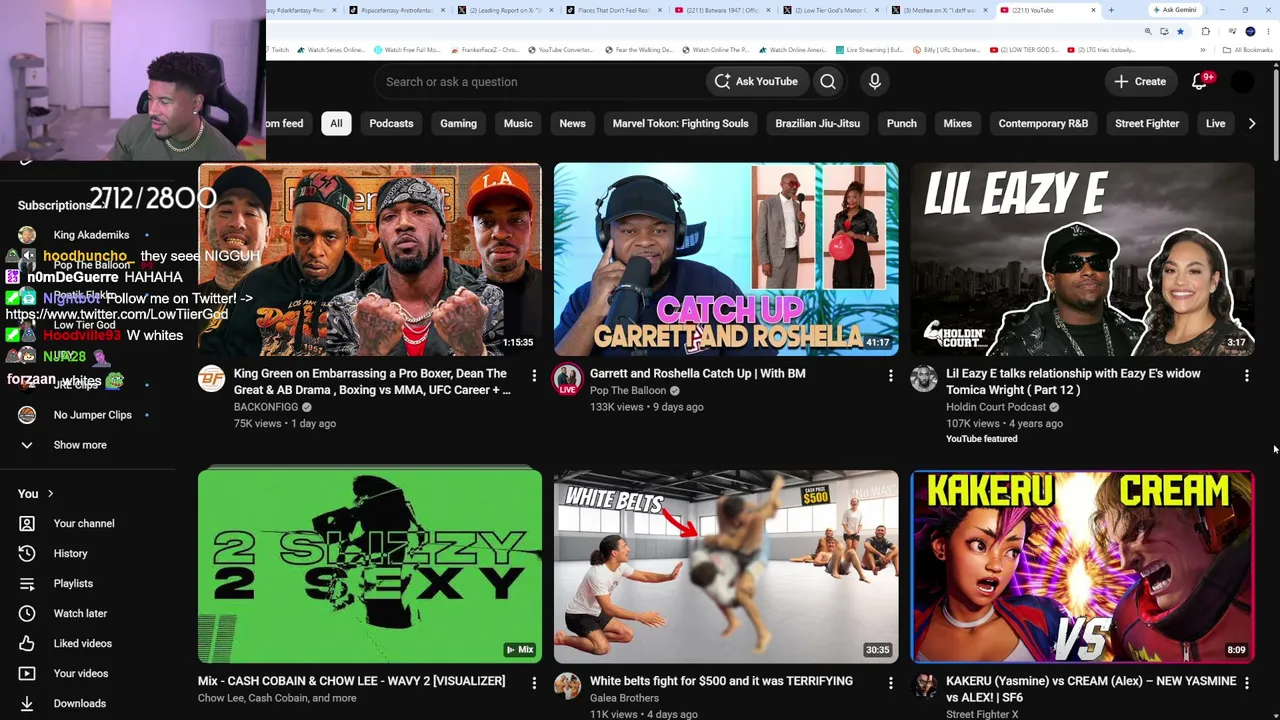Viewport: 1280px width, 720px height.
Task: Open Galea Brothers channel avatar
Action: click(x=567, y=686)
